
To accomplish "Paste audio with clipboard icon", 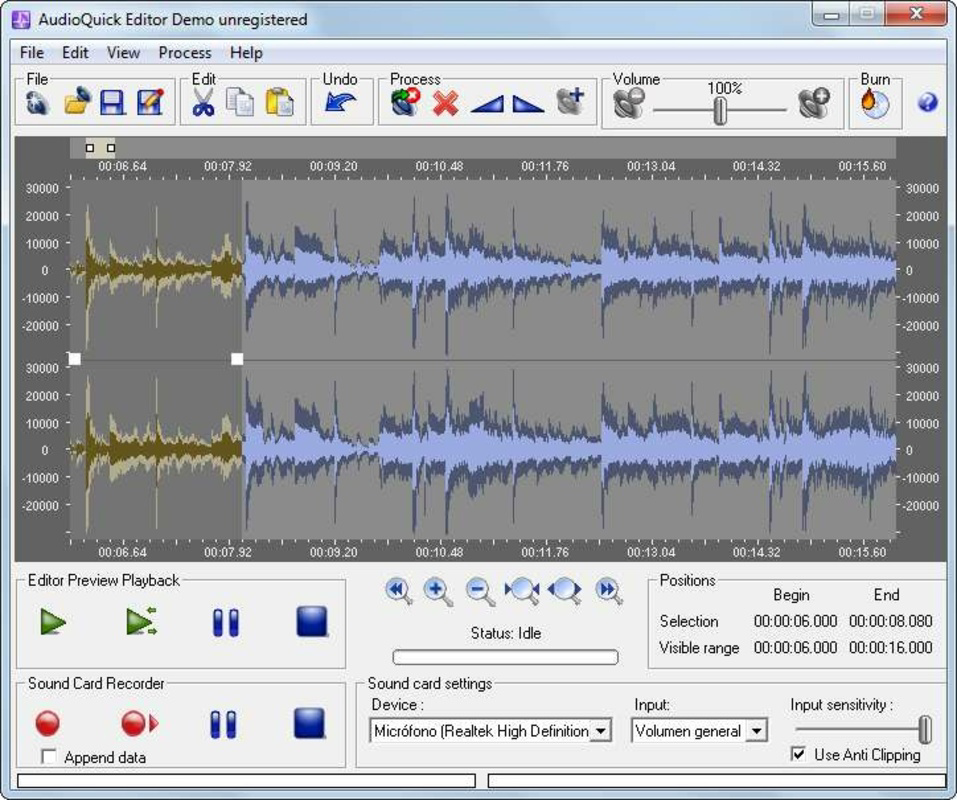I will tap(280, 103).
